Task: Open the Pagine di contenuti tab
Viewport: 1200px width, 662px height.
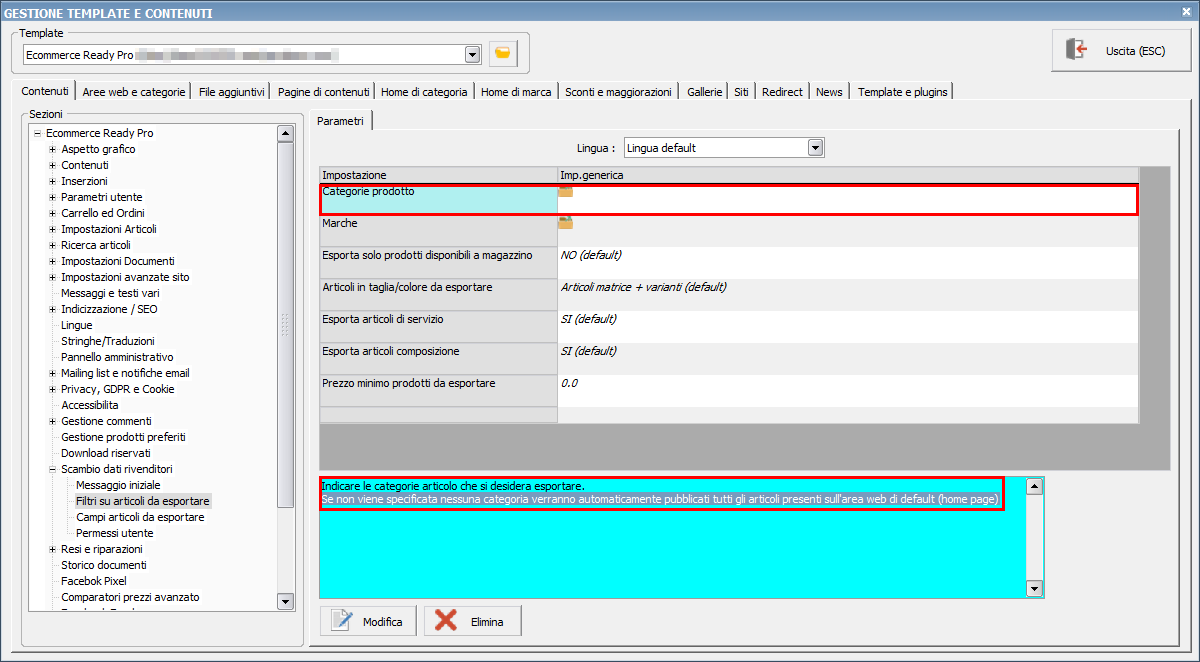Action: [324, 92]
